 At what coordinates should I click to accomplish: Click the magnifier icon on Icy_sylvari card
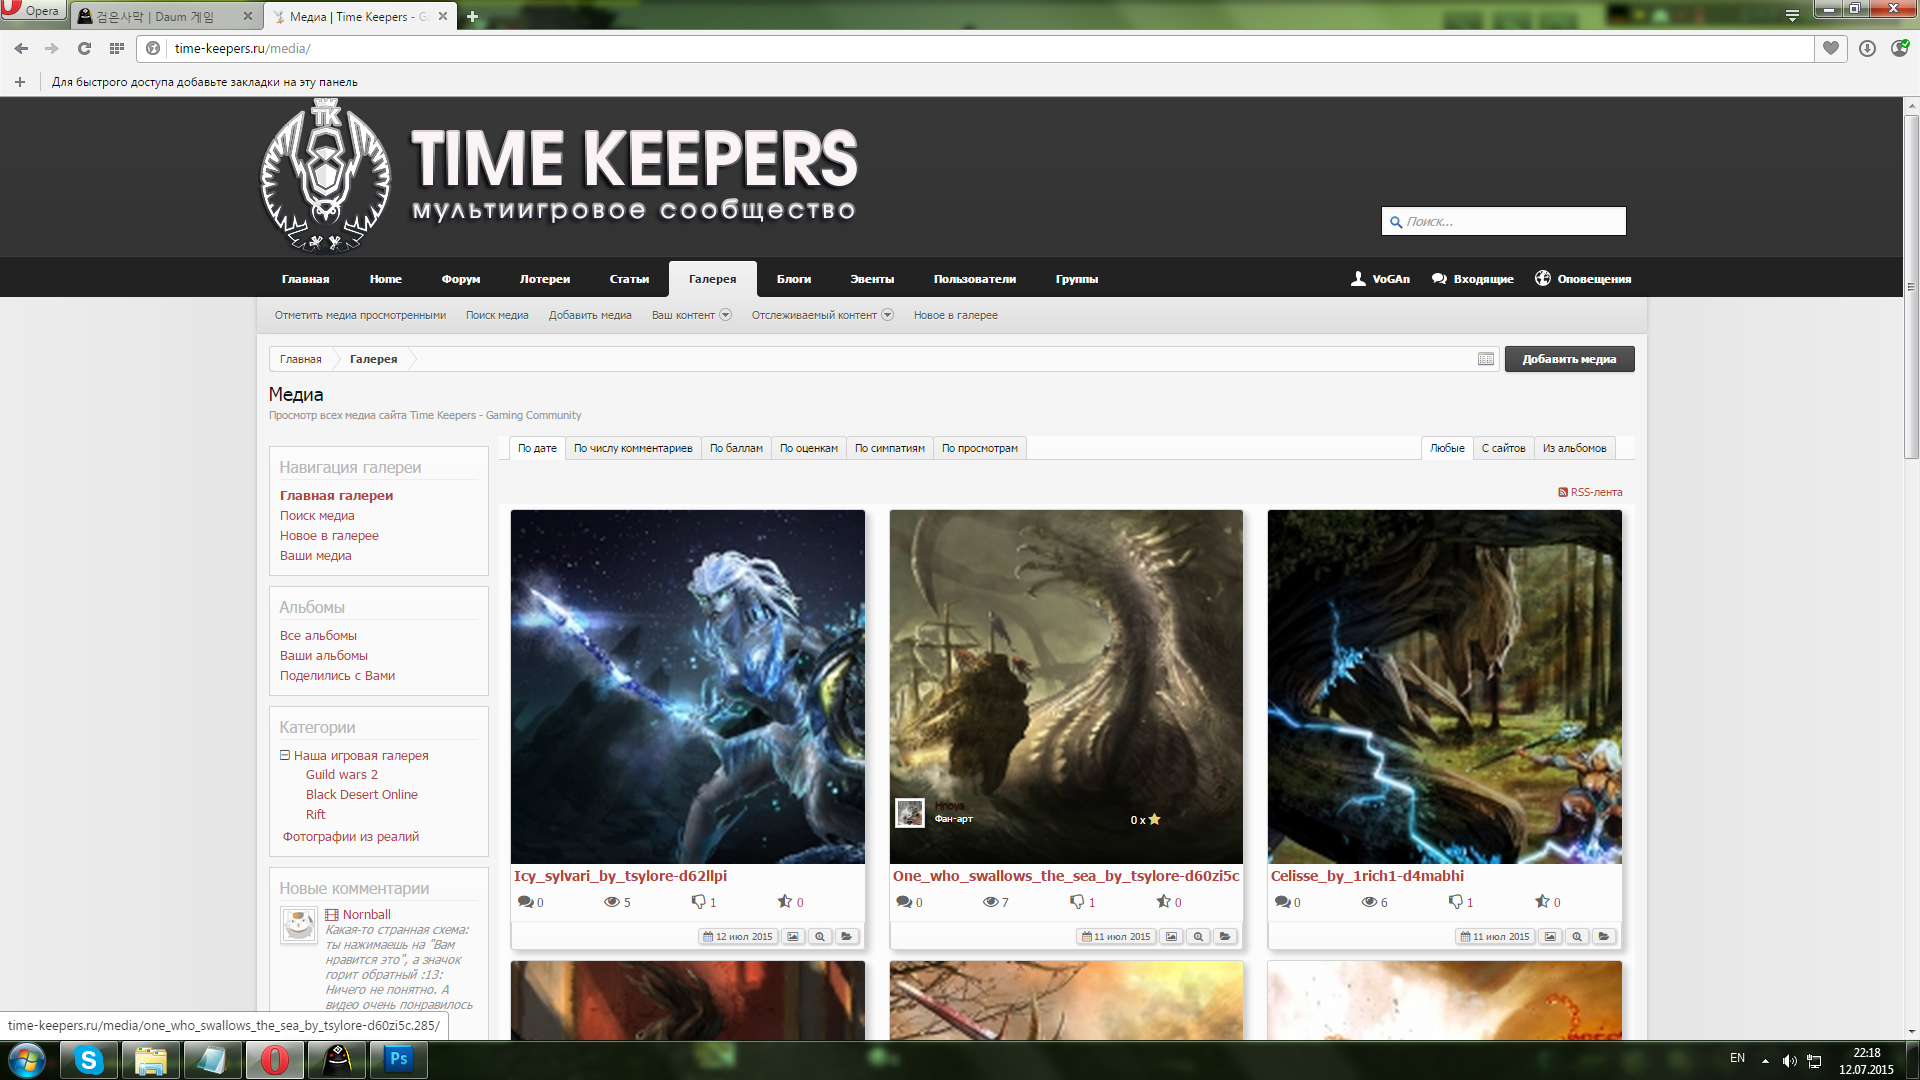[x=820, y=937]
